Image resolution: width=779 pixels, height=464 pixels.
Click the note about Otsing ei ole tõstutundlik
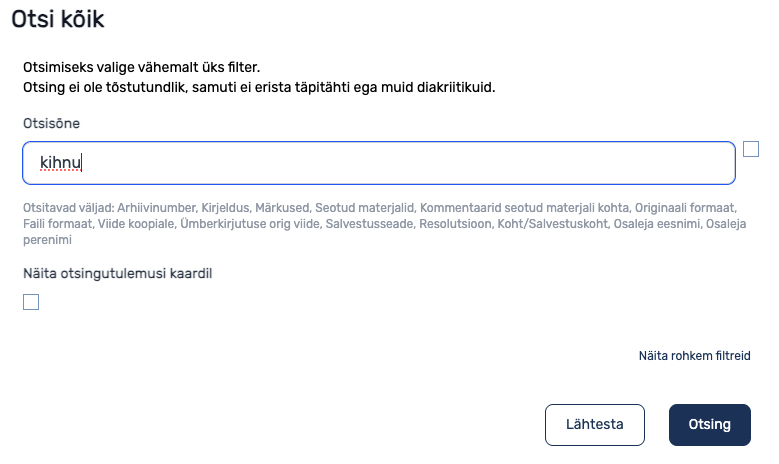pyautogui.click(x=259, y=87)
